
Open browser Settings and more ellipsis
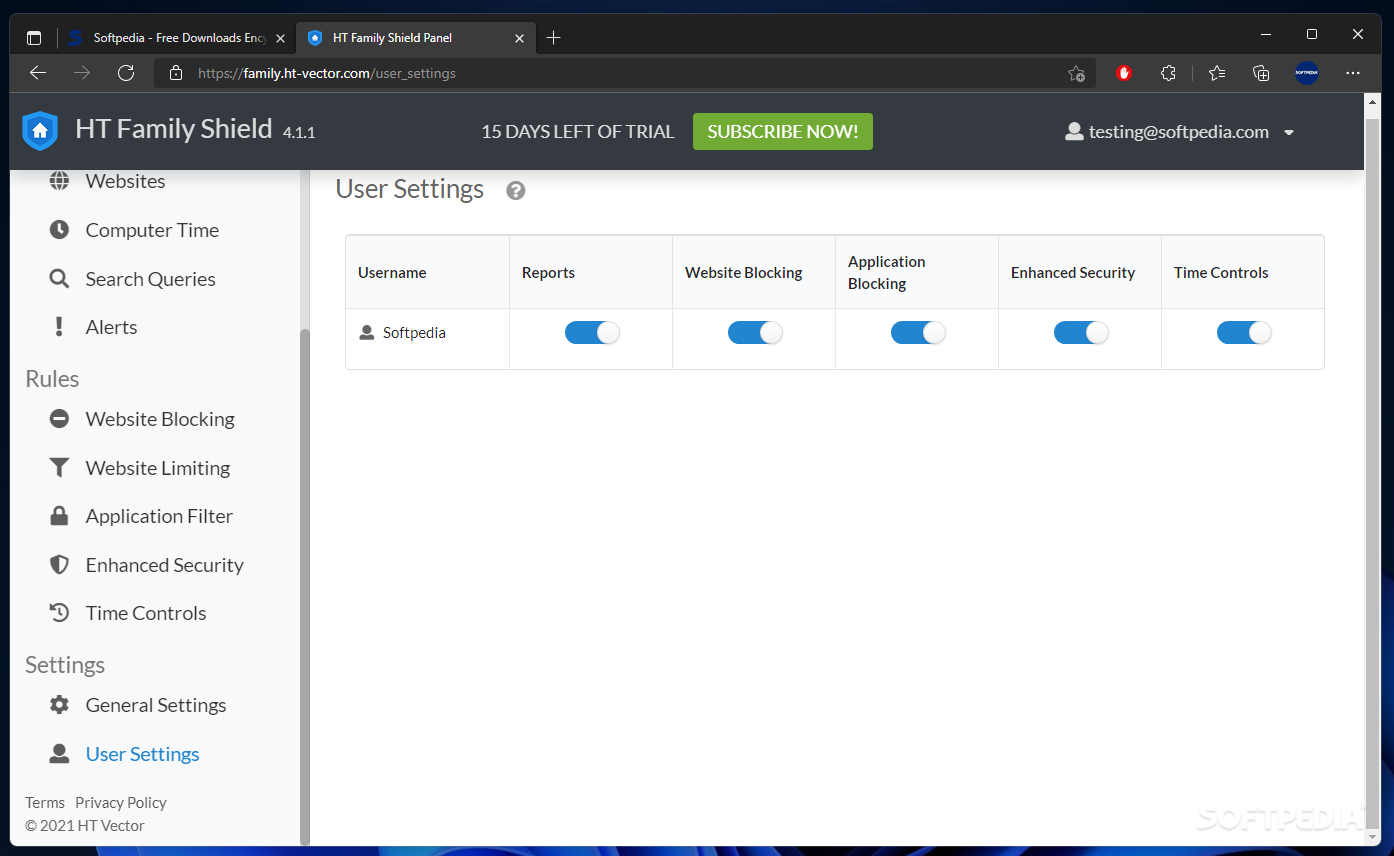1353,73
